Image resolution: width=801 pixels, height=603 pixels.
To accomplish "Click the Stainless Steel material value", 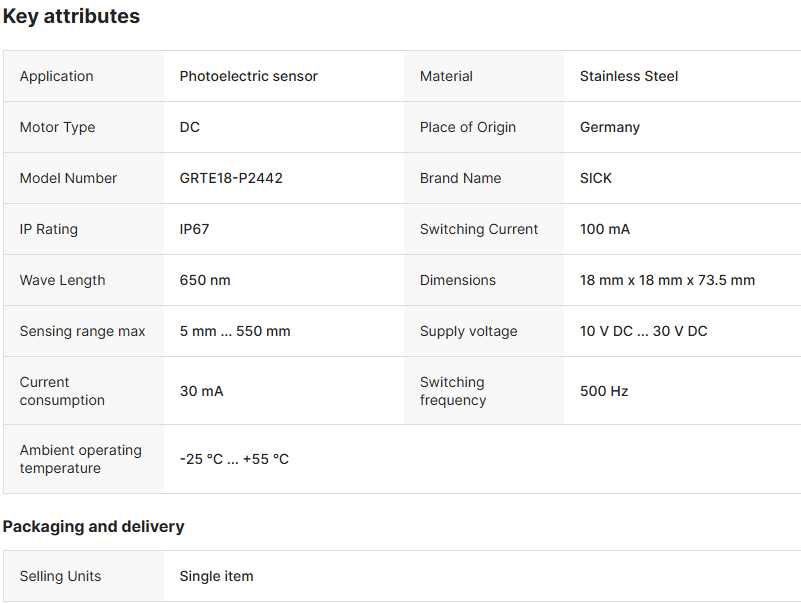I will [628, 76].
